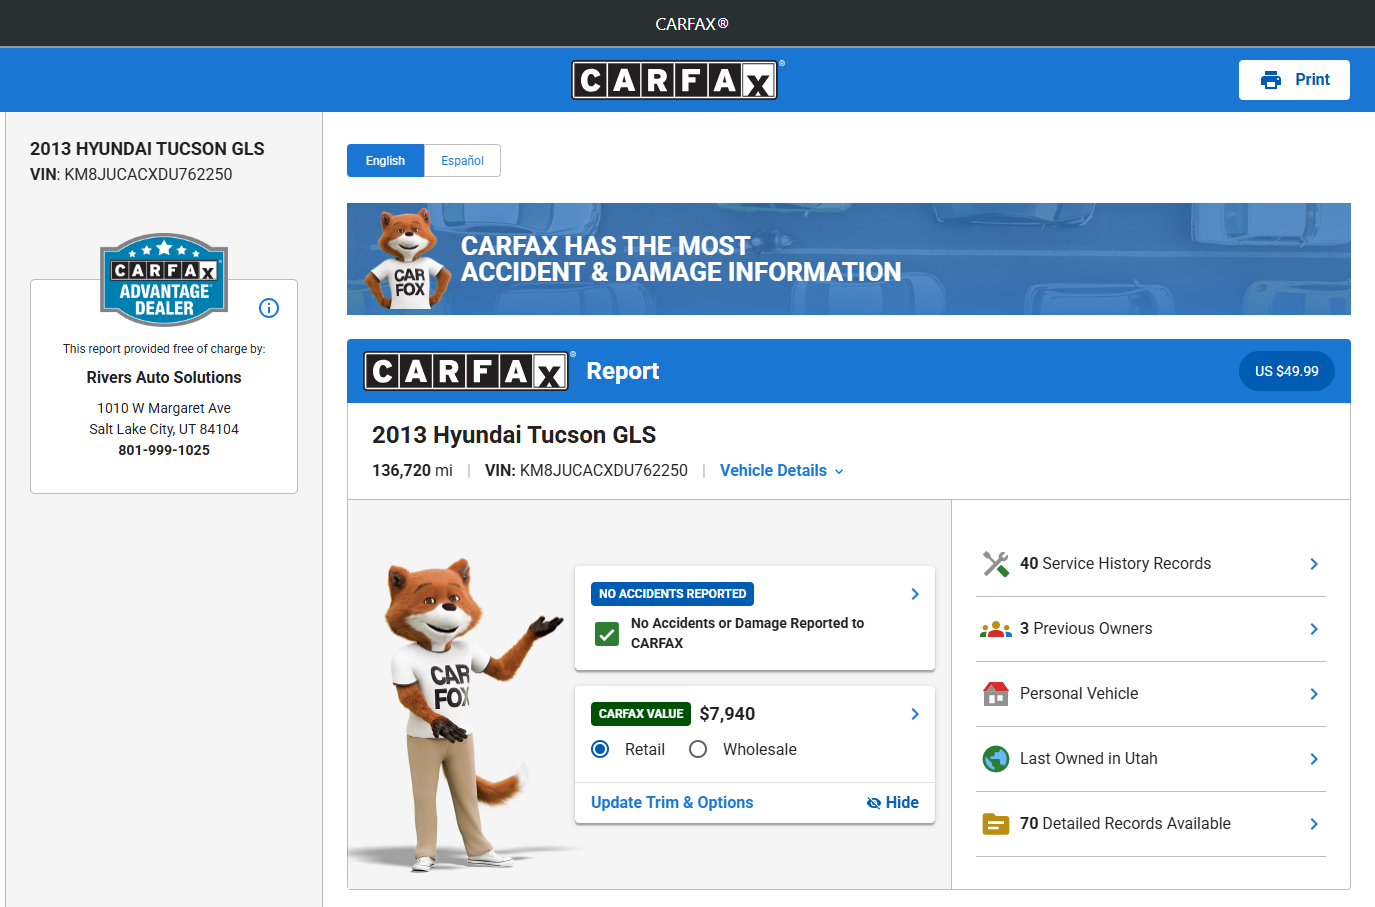The width and height of the screenshot is (1375, 907).
Task: Click the Car Fox mascot in the banner
Action: click(409, 259)
